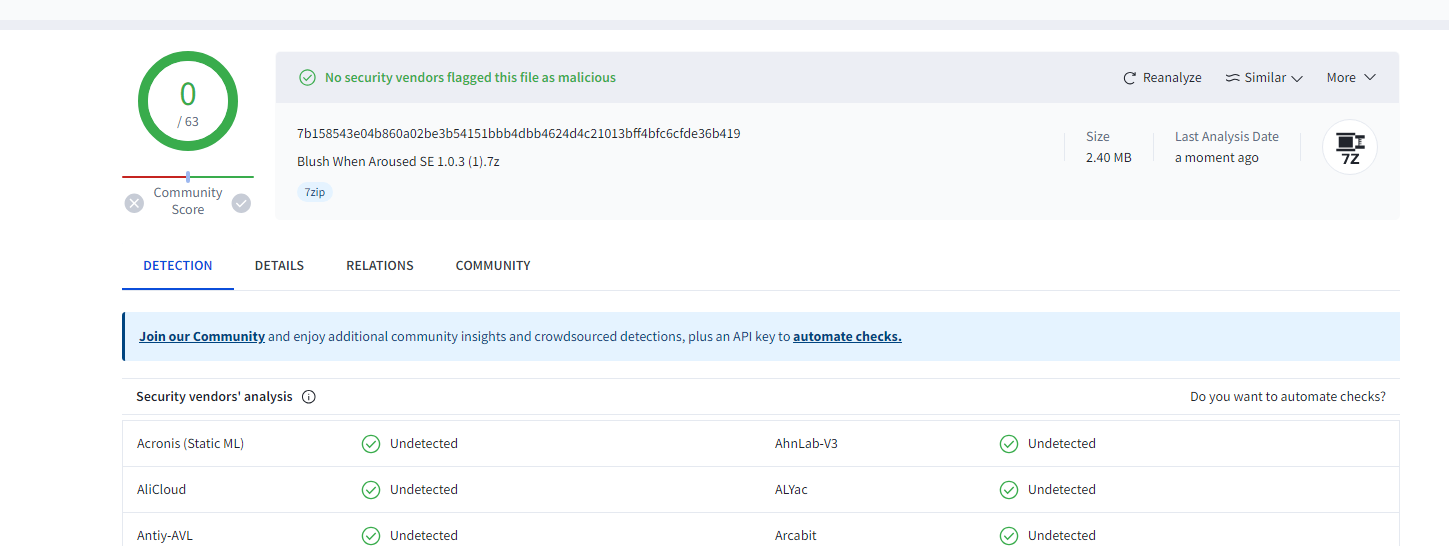Click the Security vendors' analysis heading
The height and width of the screenshot is (546, 1449).
pyautogui.click(x=214, y=397)
